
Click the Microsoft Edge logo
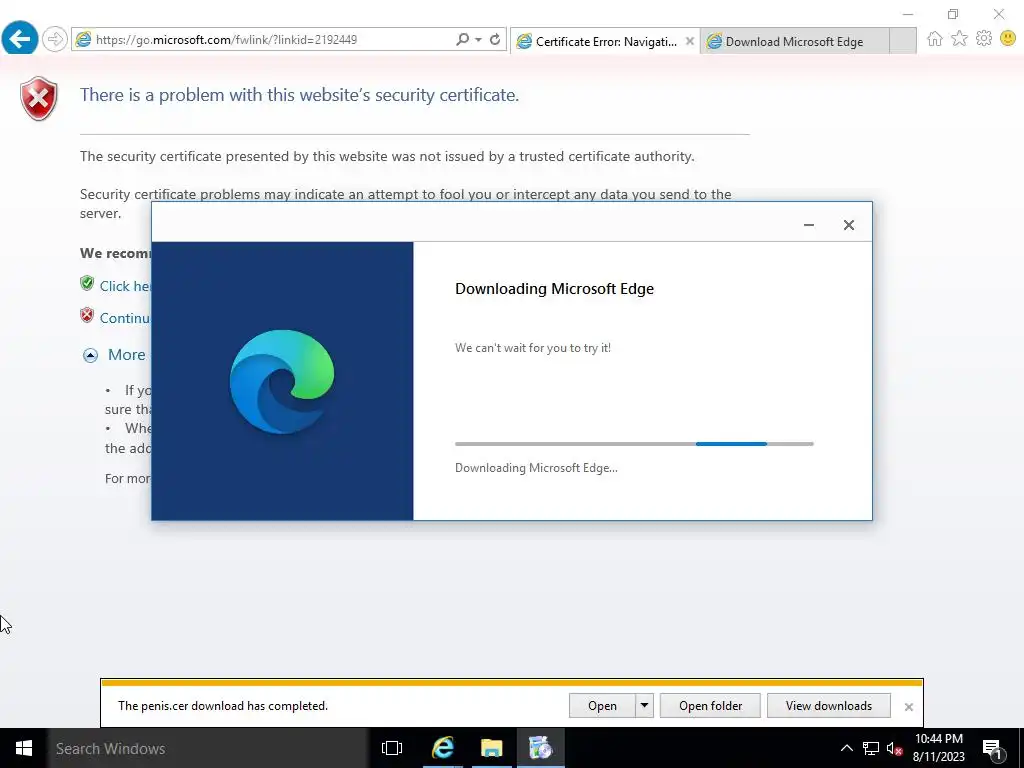point(282,381)
